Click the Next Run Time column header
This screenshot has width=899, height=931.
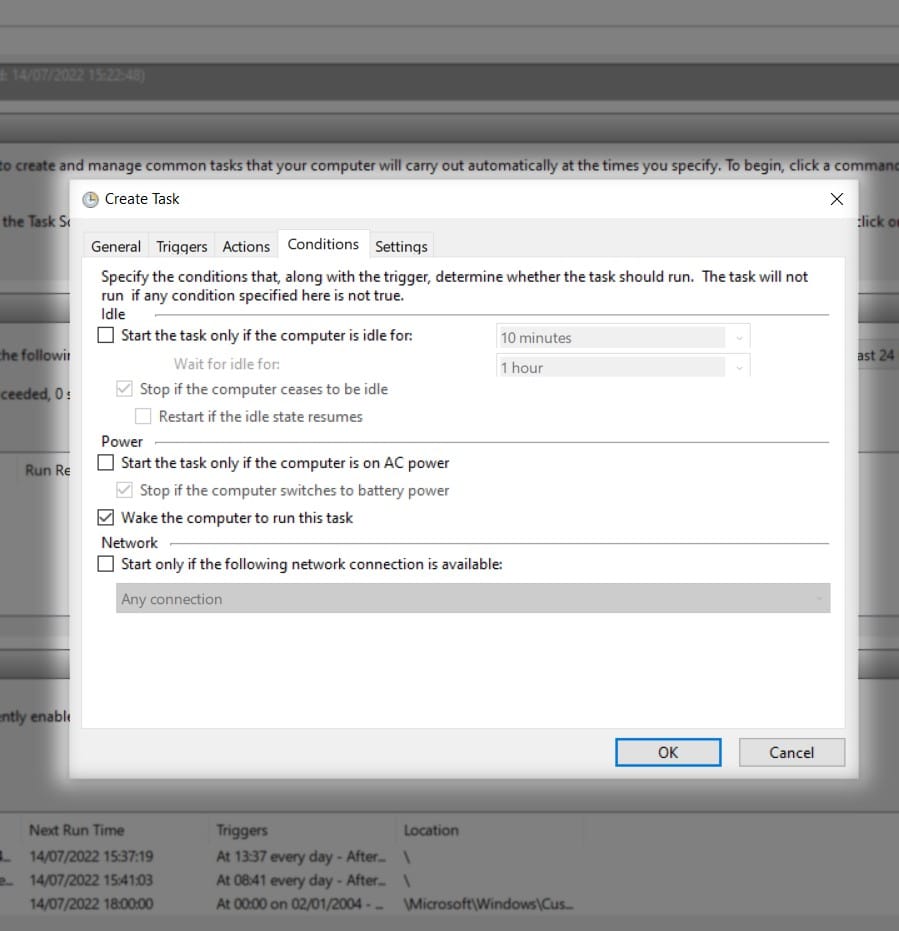tap(77, 829)
